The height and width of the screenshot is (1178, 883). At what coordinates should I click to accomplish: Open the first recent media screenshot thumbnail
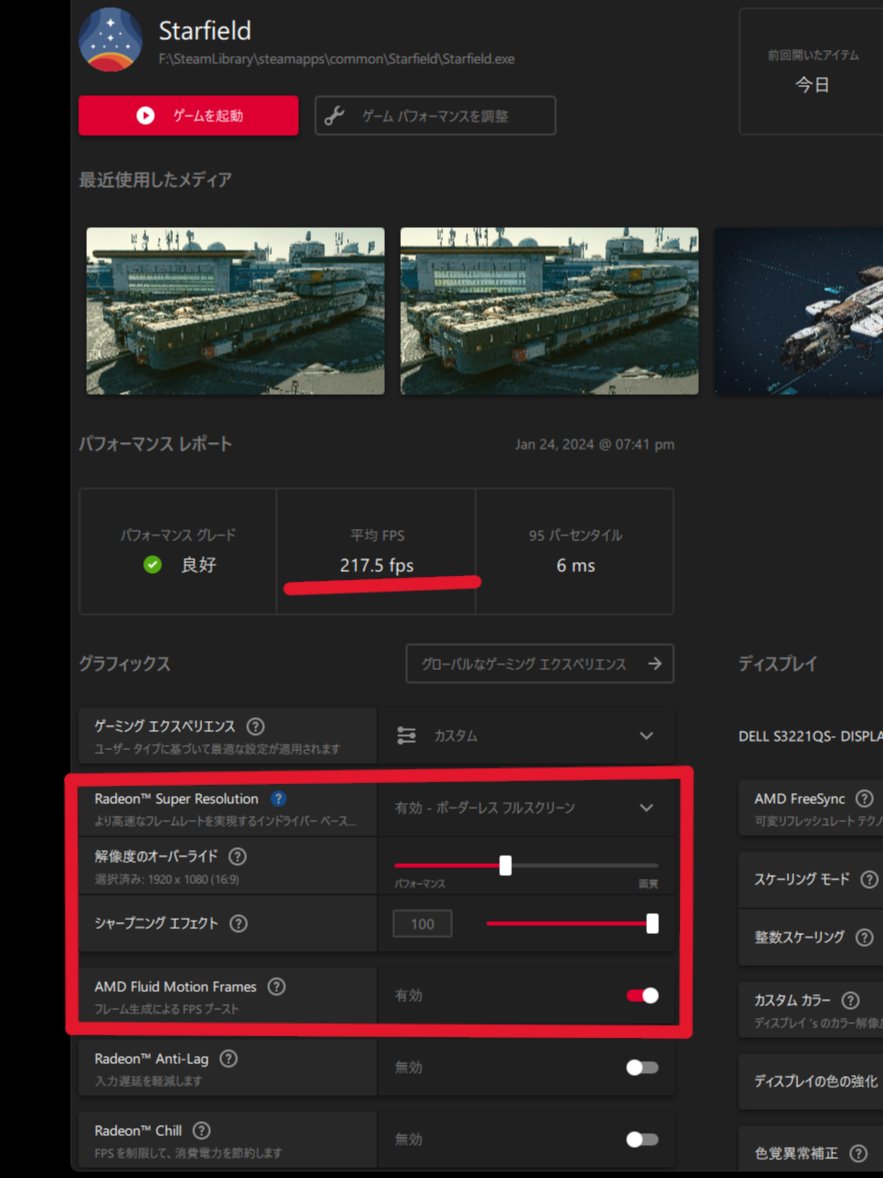coord(235,311)
